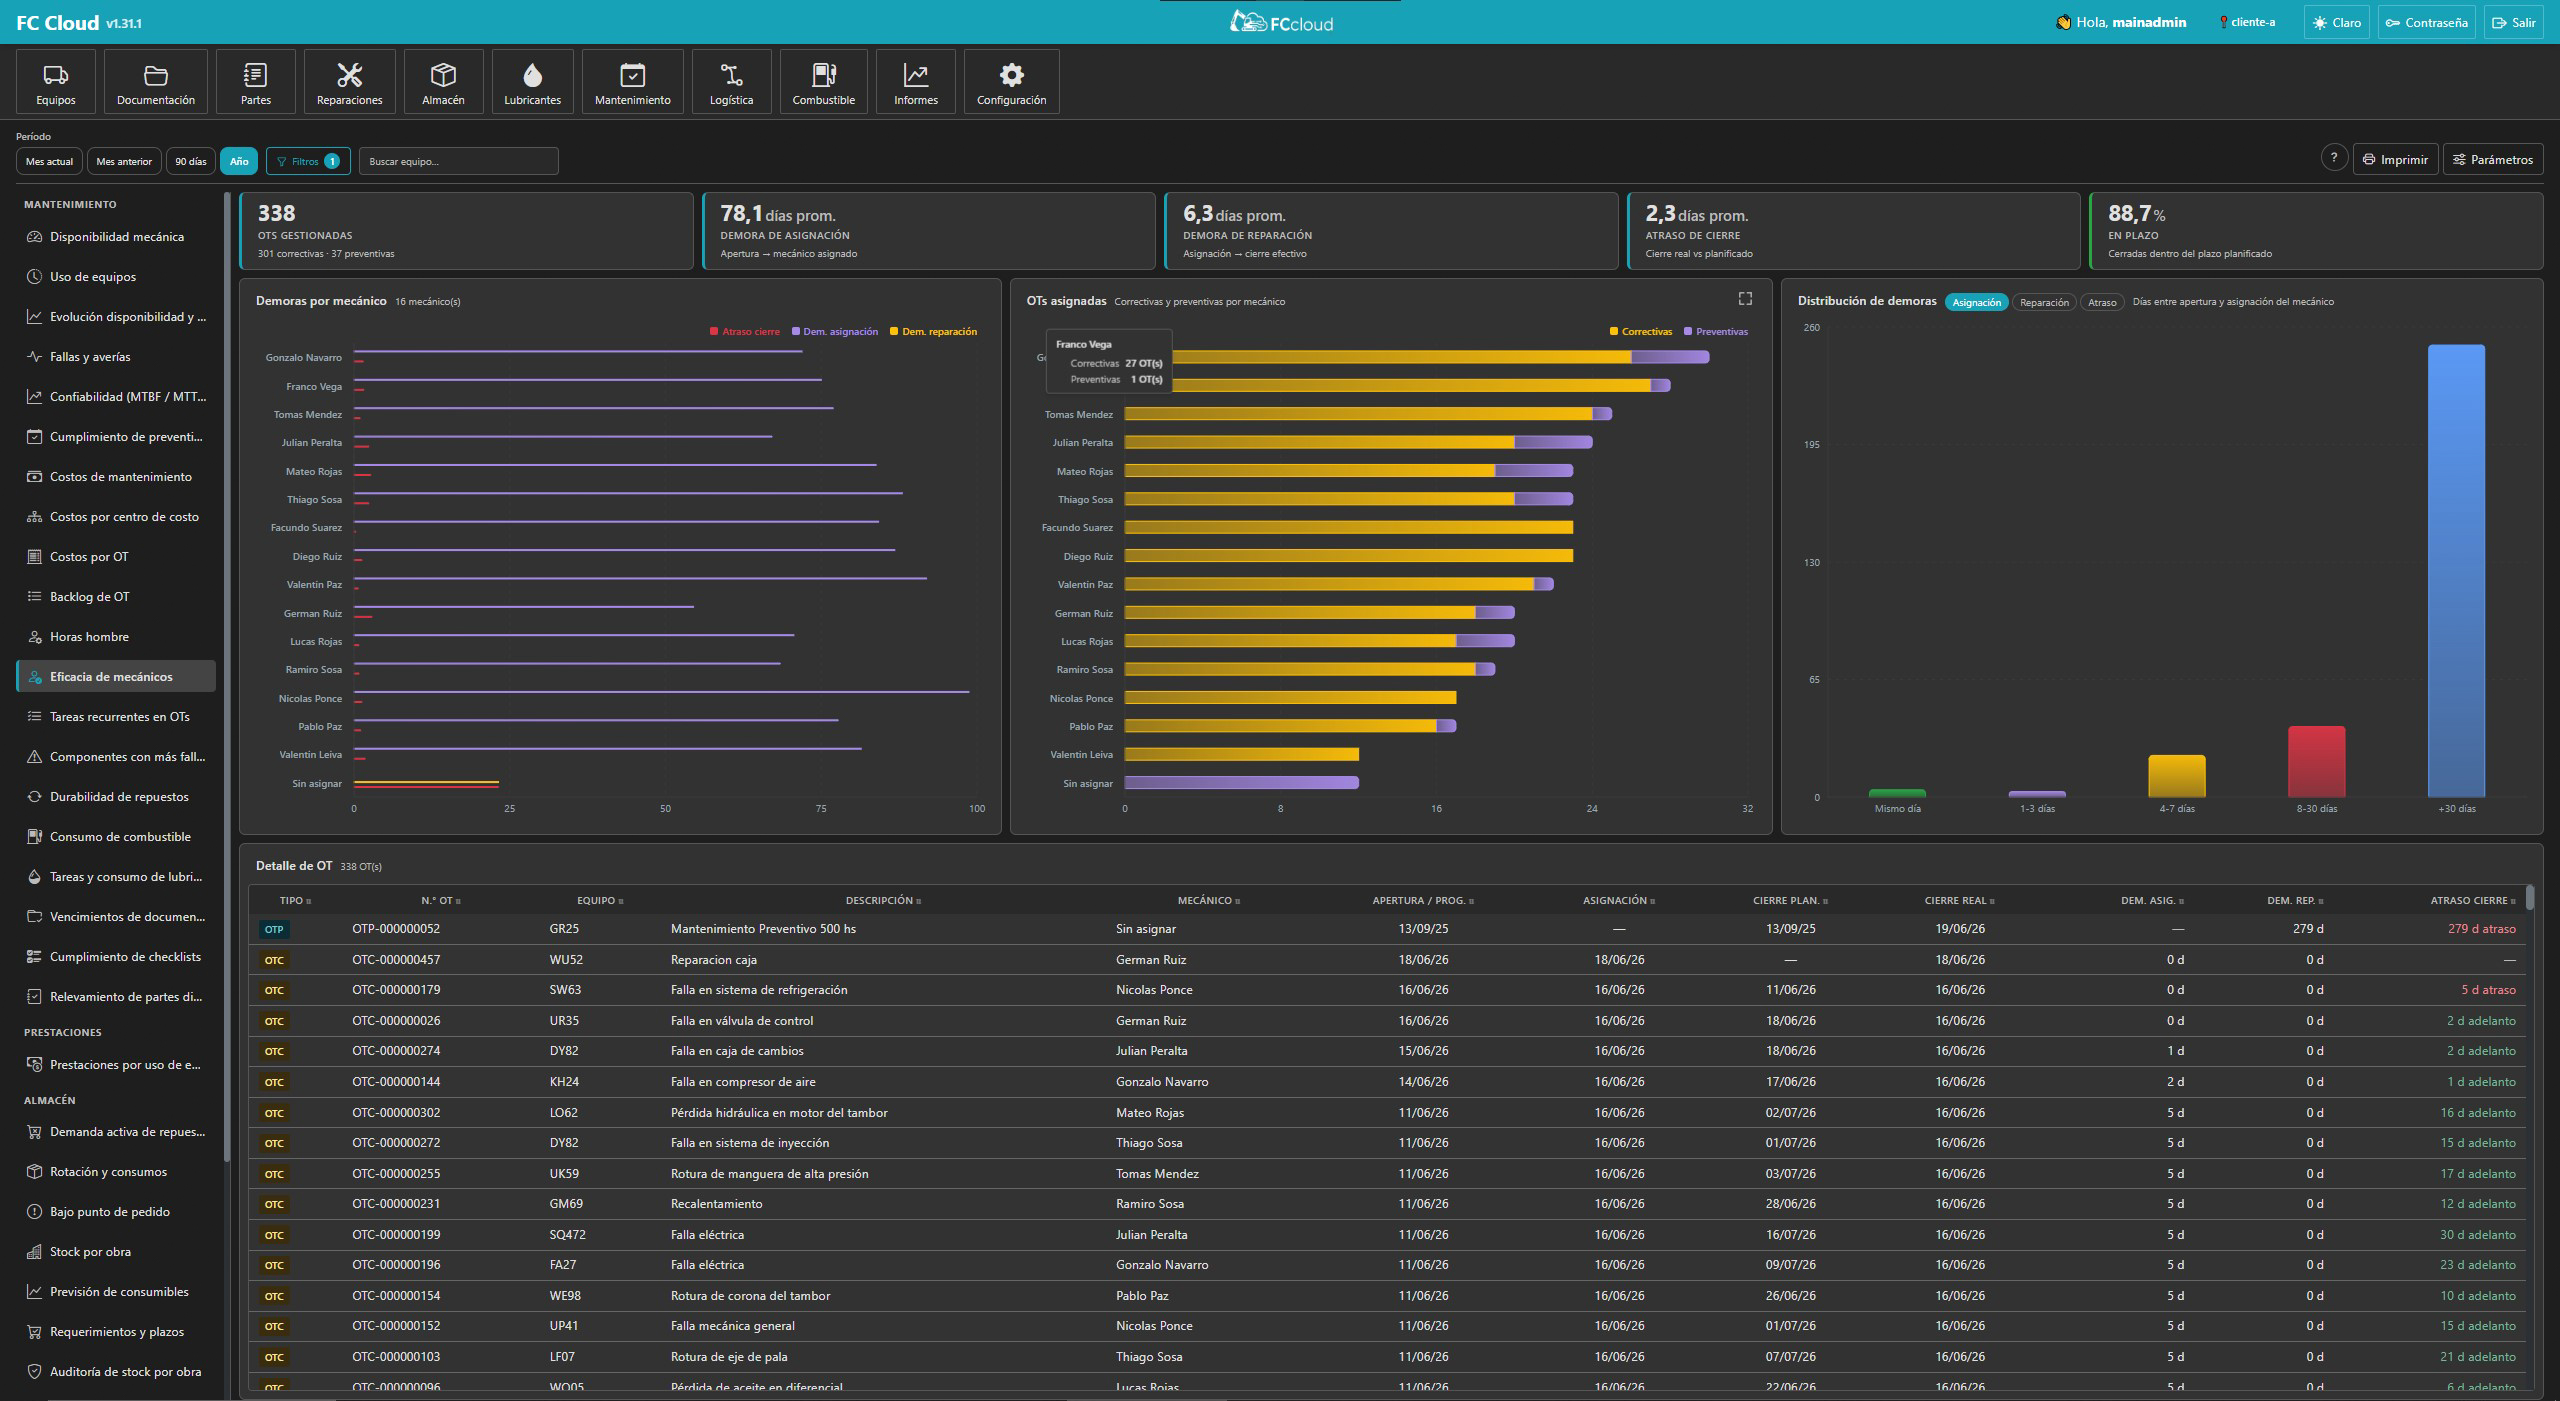Screen dimensions: 2560x1401
Task: Sort the table by Atraso cierre column
Action: coord(2473,901)
